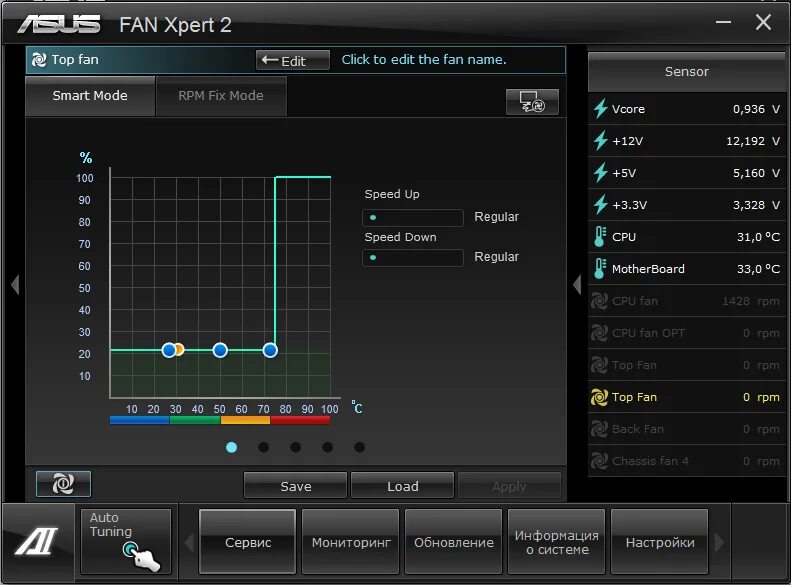Select the second fan page dot
791x585 pixels.
(263, 447)
